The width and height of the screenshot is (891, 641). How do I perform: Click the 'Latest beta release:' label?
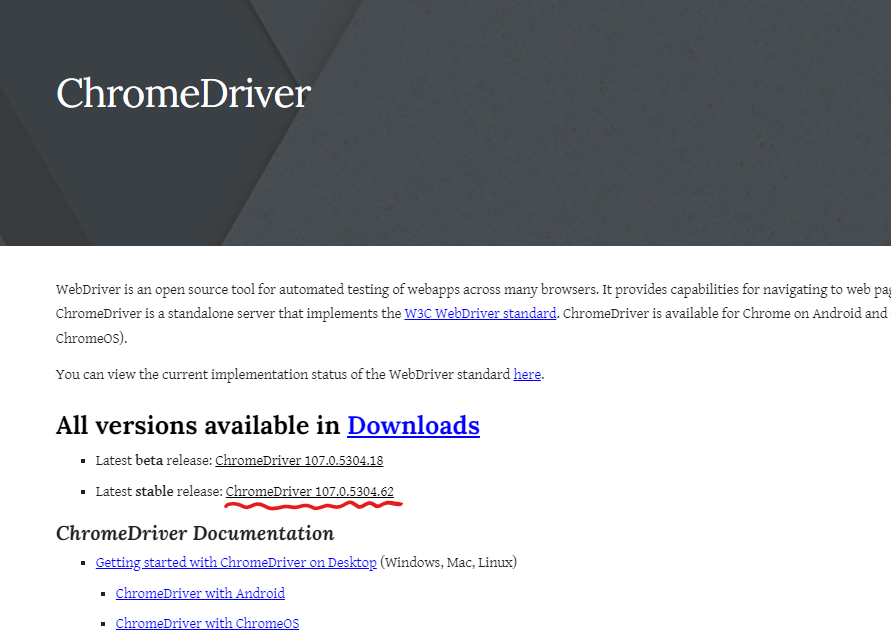154,460
